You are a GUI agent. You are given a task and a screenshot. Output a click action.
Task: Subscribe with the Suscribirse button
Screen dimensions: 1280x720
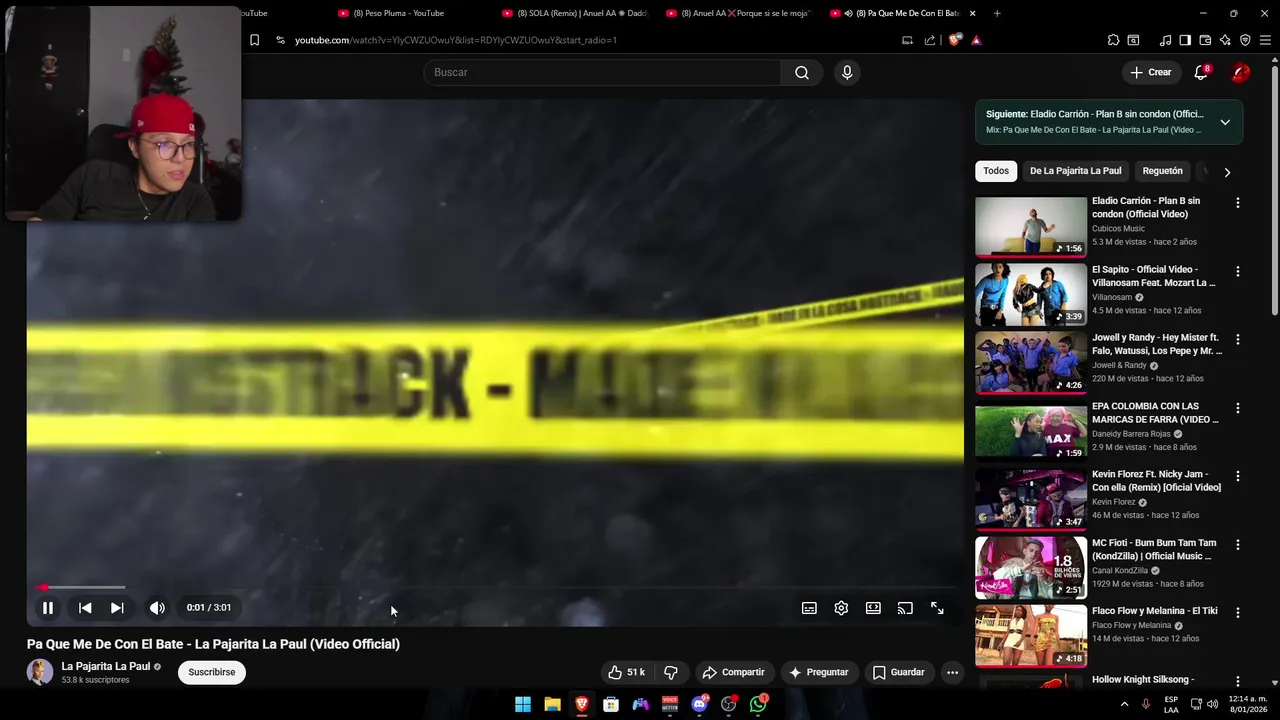[x=212, y=672]
